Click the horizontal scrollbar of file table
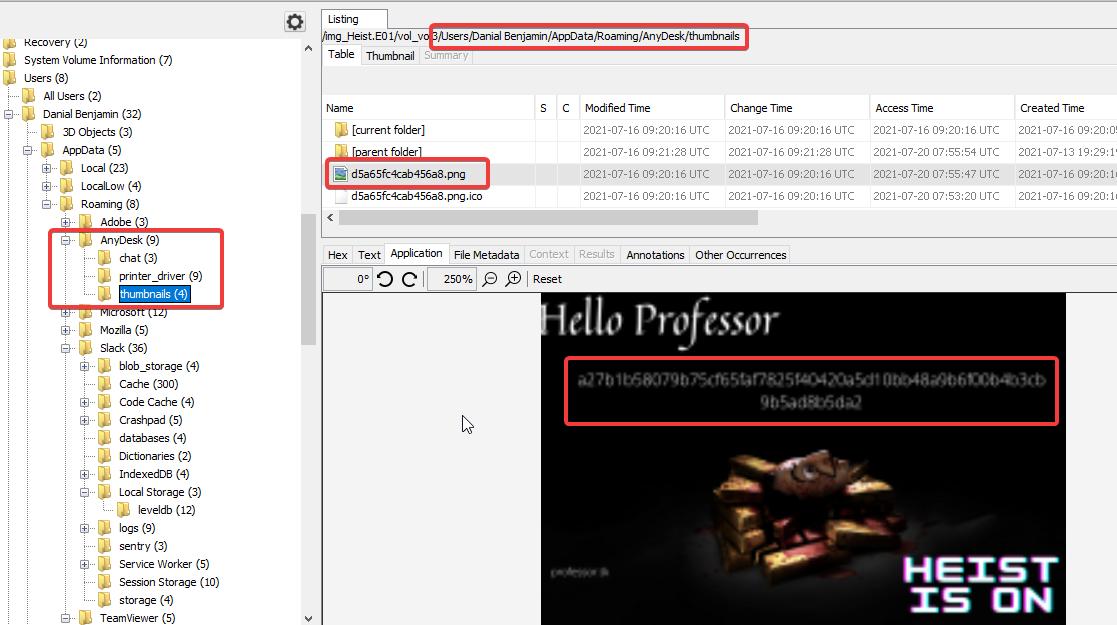 pos(540,217)
